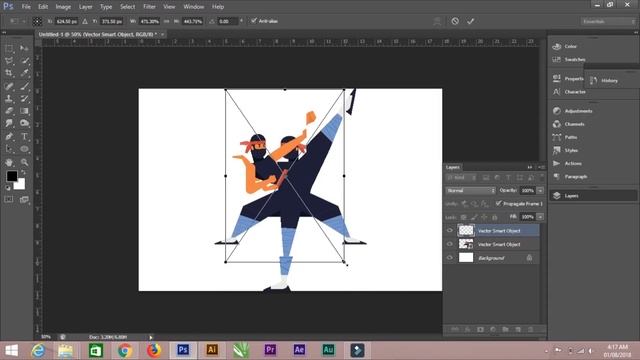Toggle the width-height aspect ratio link
Image resolution: width=640 pixels, height=360 pixels.
[167, 21]
